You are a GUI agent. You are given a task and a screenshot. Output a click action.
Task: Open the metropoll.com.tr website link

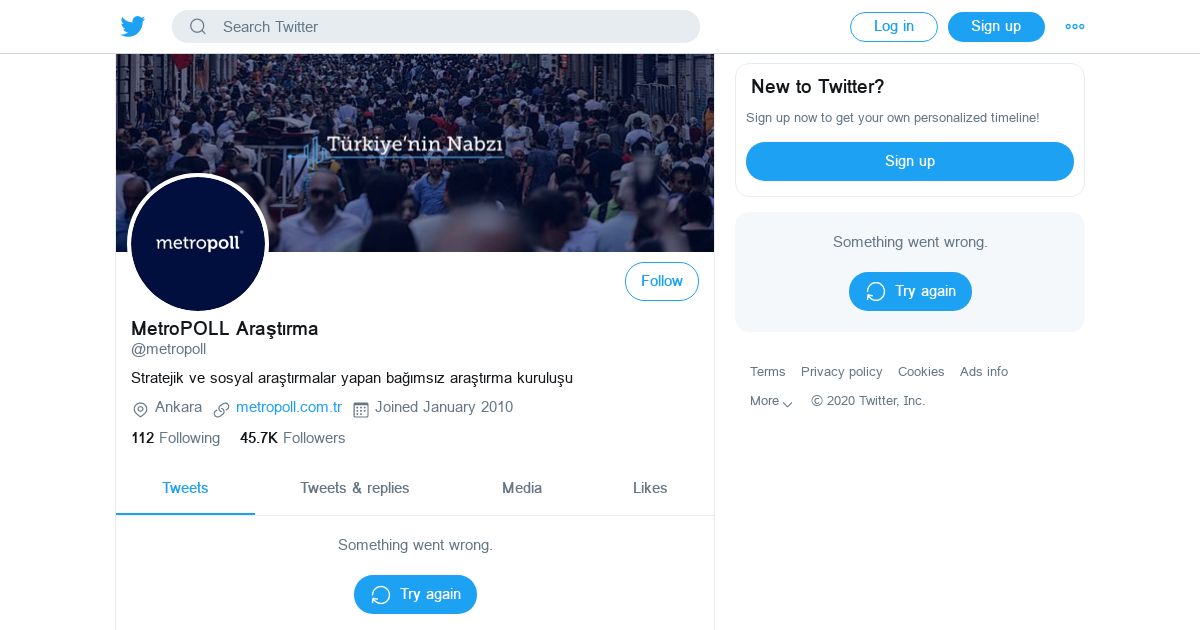point(289,407)
